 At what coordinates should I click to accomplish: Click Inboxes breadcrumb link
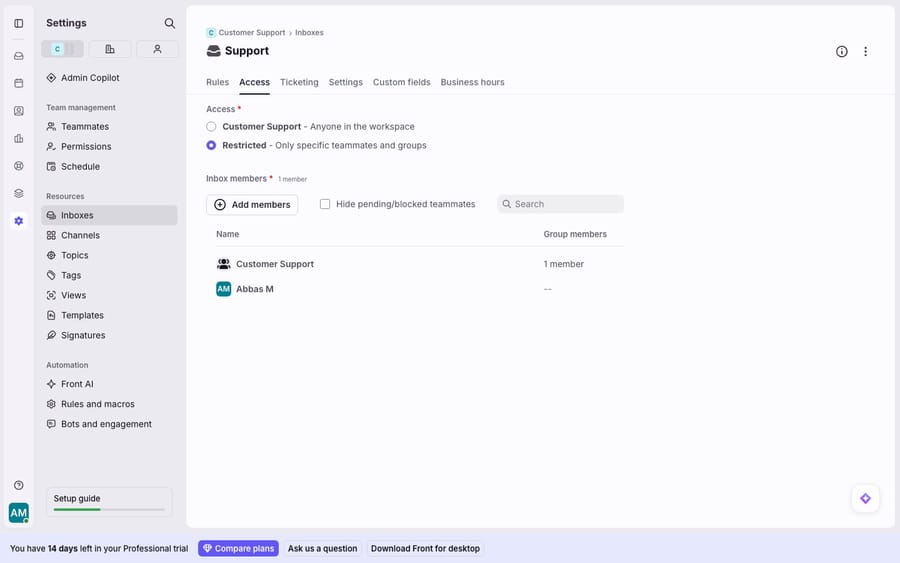point(309,33)
